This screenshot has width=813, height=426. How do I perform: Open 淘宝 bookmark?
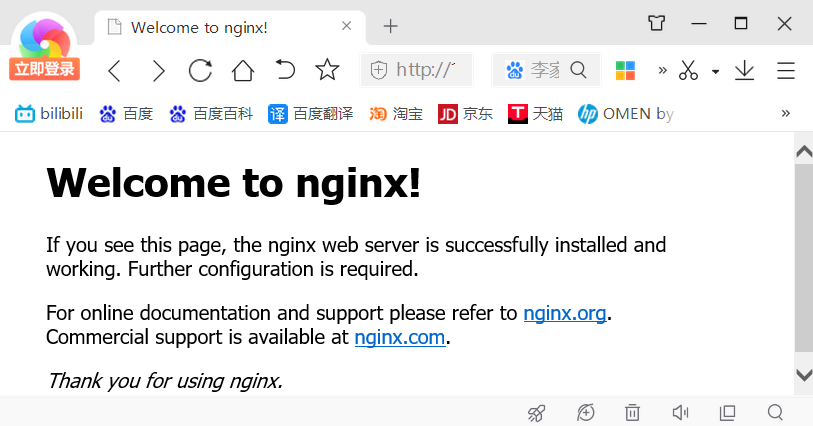point(396,113)
